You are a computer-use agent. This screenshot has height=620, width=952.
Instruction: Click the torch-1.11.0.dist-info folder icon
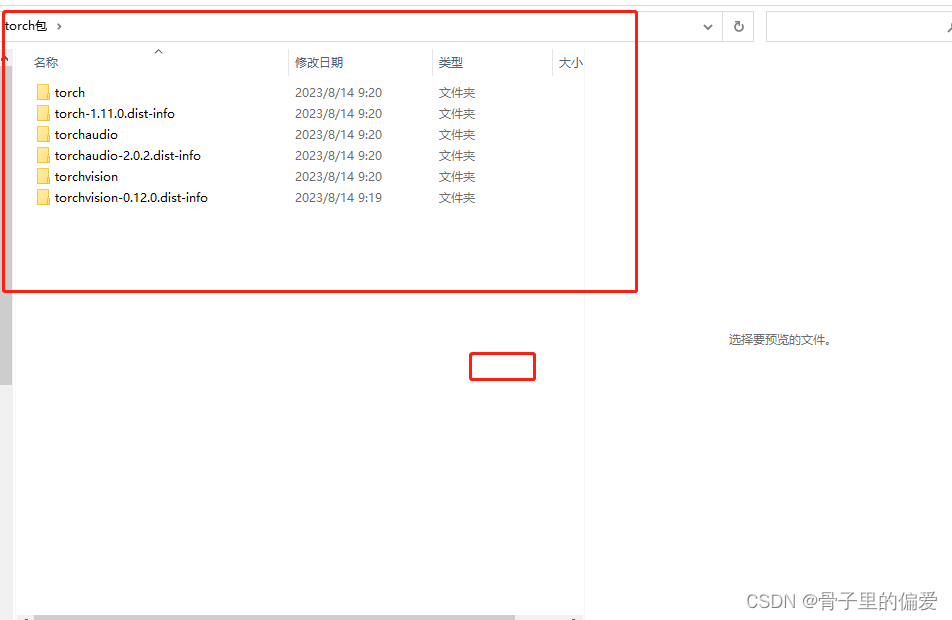[x=43, y=114]
